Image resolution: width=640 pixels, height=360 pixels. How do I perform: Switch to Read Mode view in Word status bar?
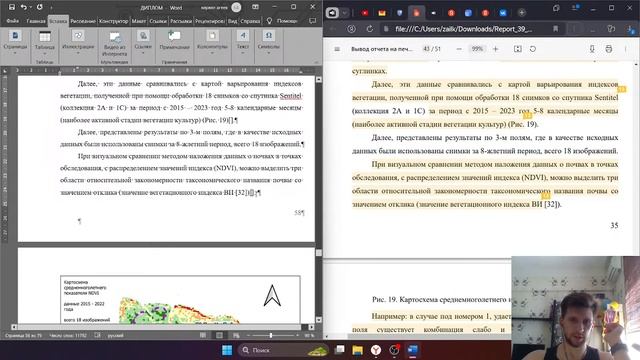(x=203, y=335)
